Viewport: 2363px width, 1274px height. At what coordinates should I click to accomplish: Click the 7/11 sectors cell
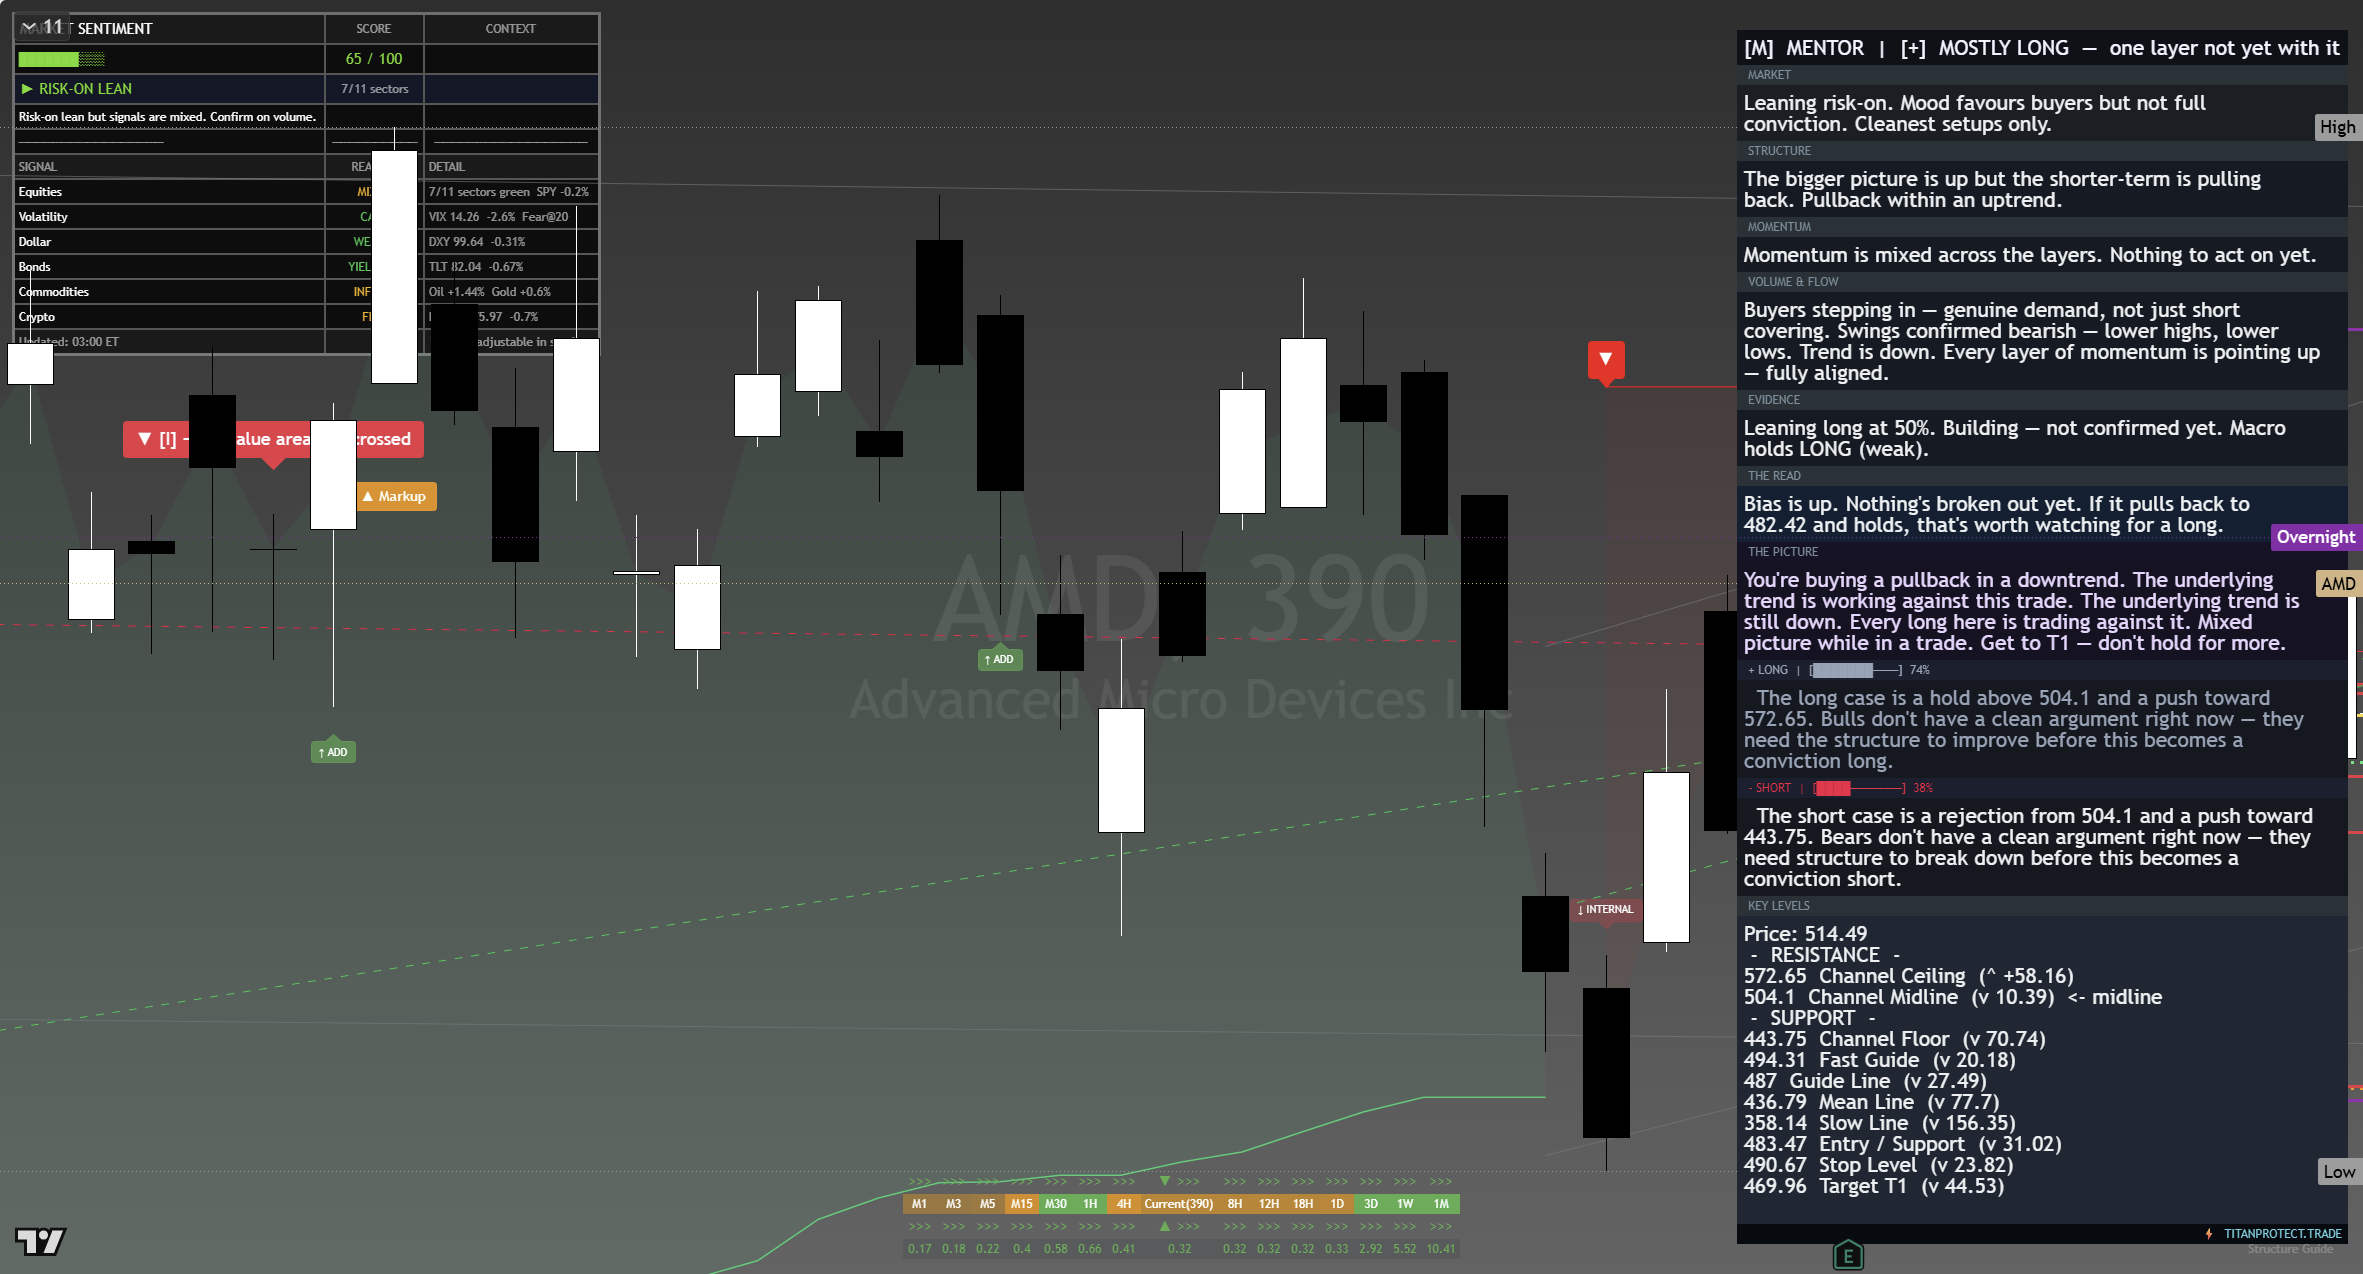pyautogui.click(x=374, y=89)
